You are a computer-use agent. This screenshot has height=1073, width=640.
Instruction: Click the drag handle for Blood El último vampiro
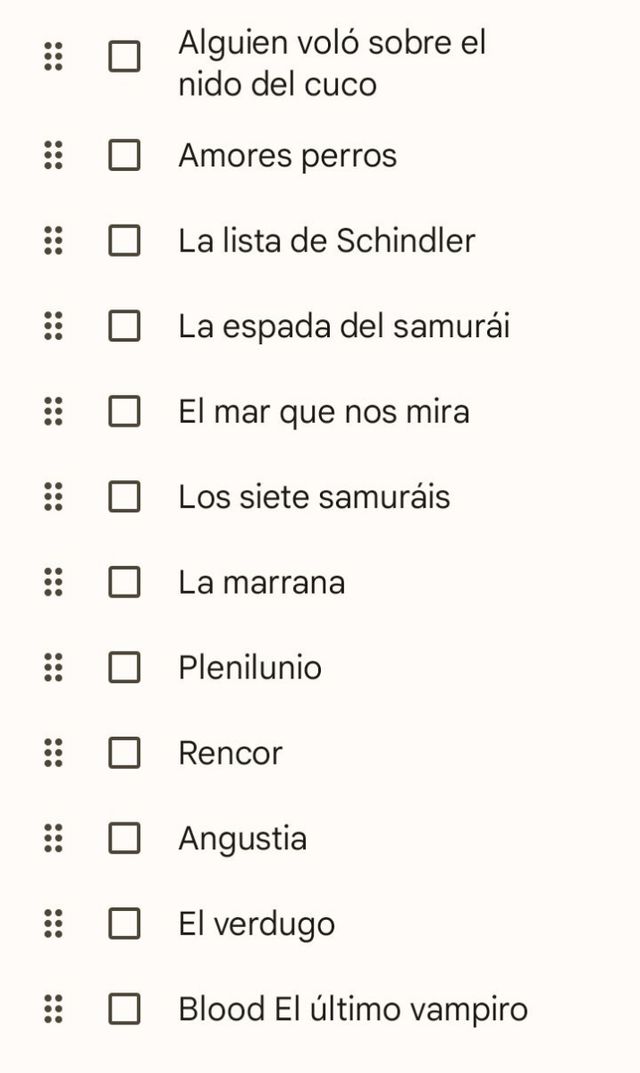[x=53, y=1009]
